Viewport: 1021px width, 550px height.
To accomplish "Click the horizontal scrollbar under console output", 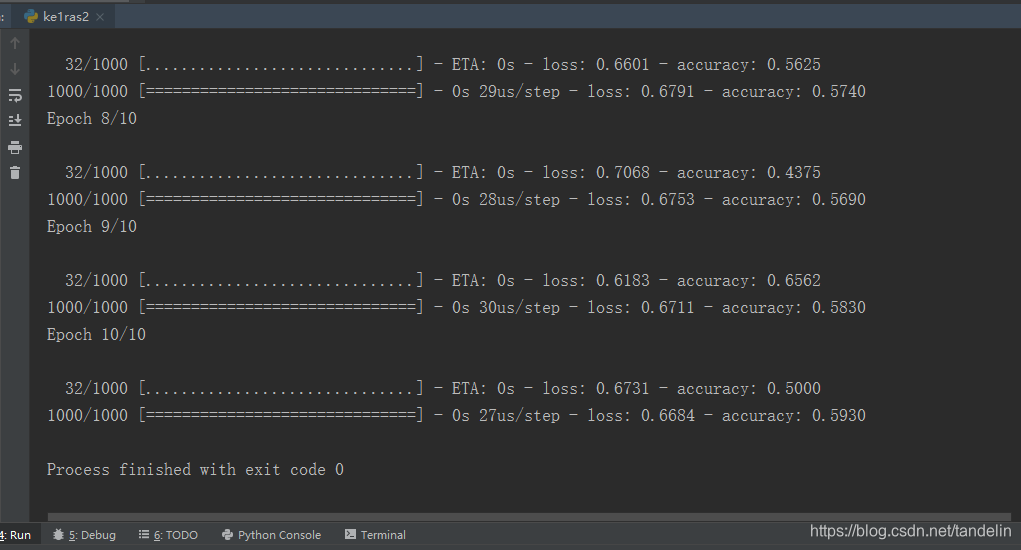I will (529, 517).
